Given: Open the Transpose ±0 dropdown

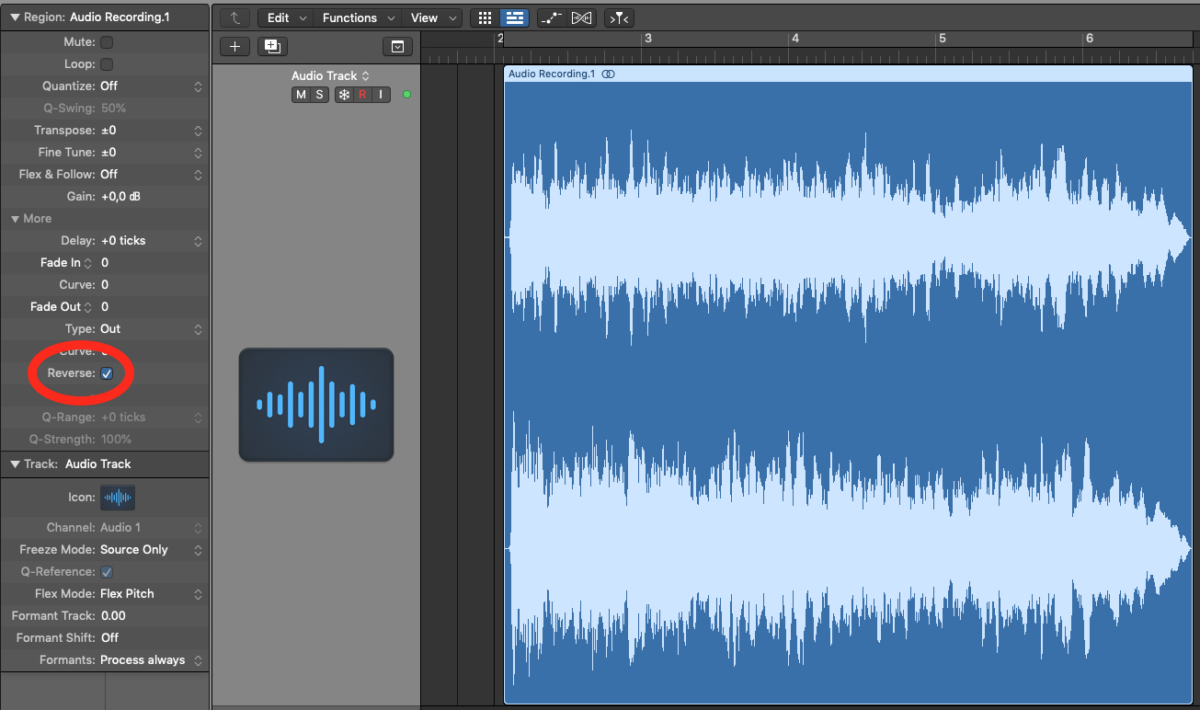Looking at the screenshot, I should pyautogui.click(x=152, y=130).
